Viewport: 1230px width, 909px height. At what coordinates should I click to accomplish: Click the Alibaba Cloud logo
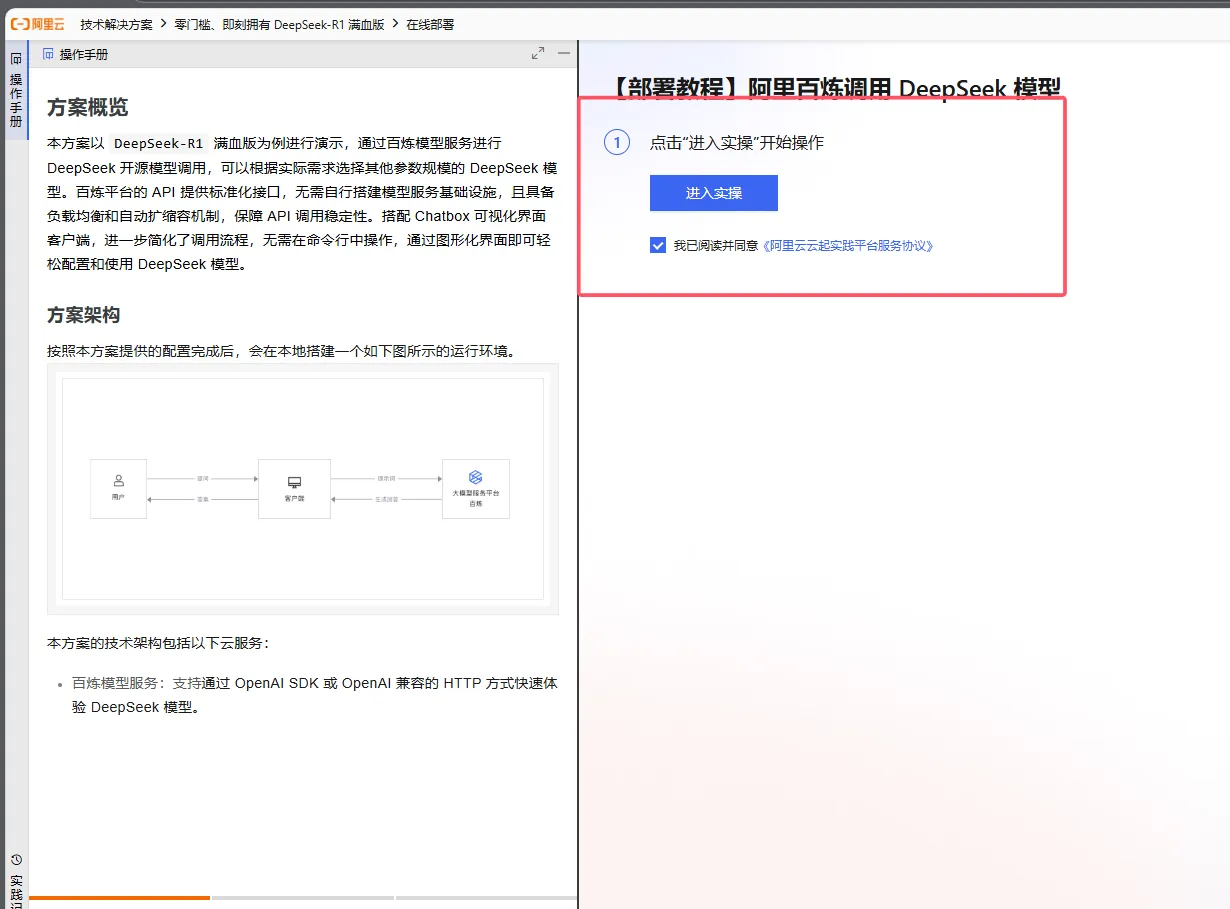click(x=37, y=24)
